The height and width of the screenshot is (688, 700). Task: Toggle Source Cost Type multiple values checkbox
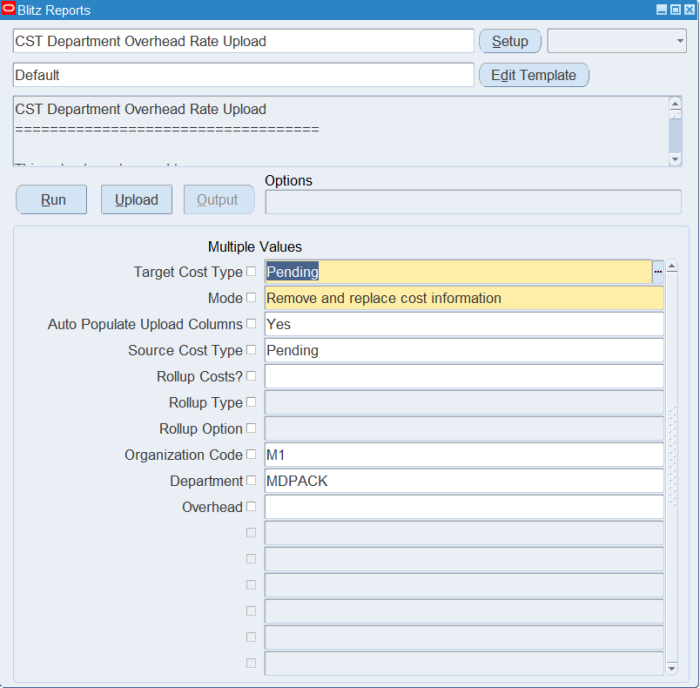(251, 350)
